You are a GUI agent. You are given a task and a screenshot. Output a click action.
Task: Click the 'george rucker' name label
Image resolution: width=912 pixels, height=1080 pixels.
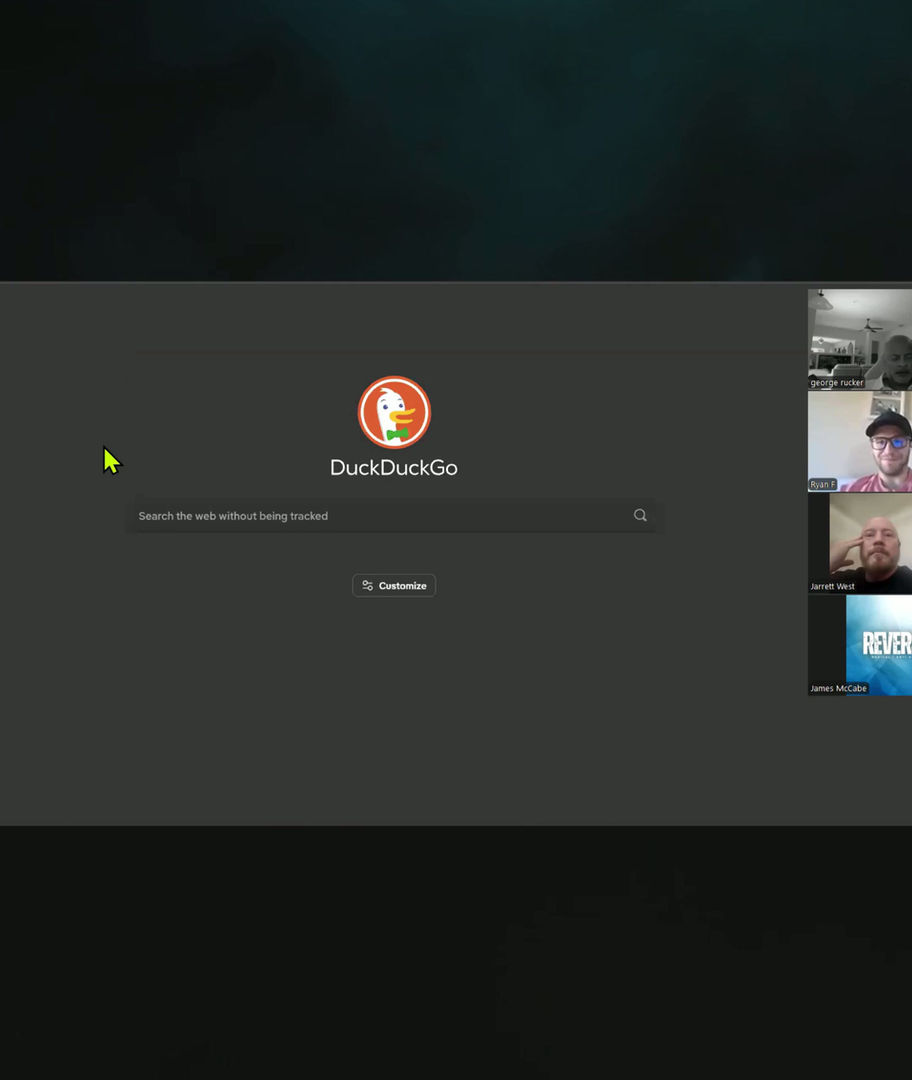836,382
